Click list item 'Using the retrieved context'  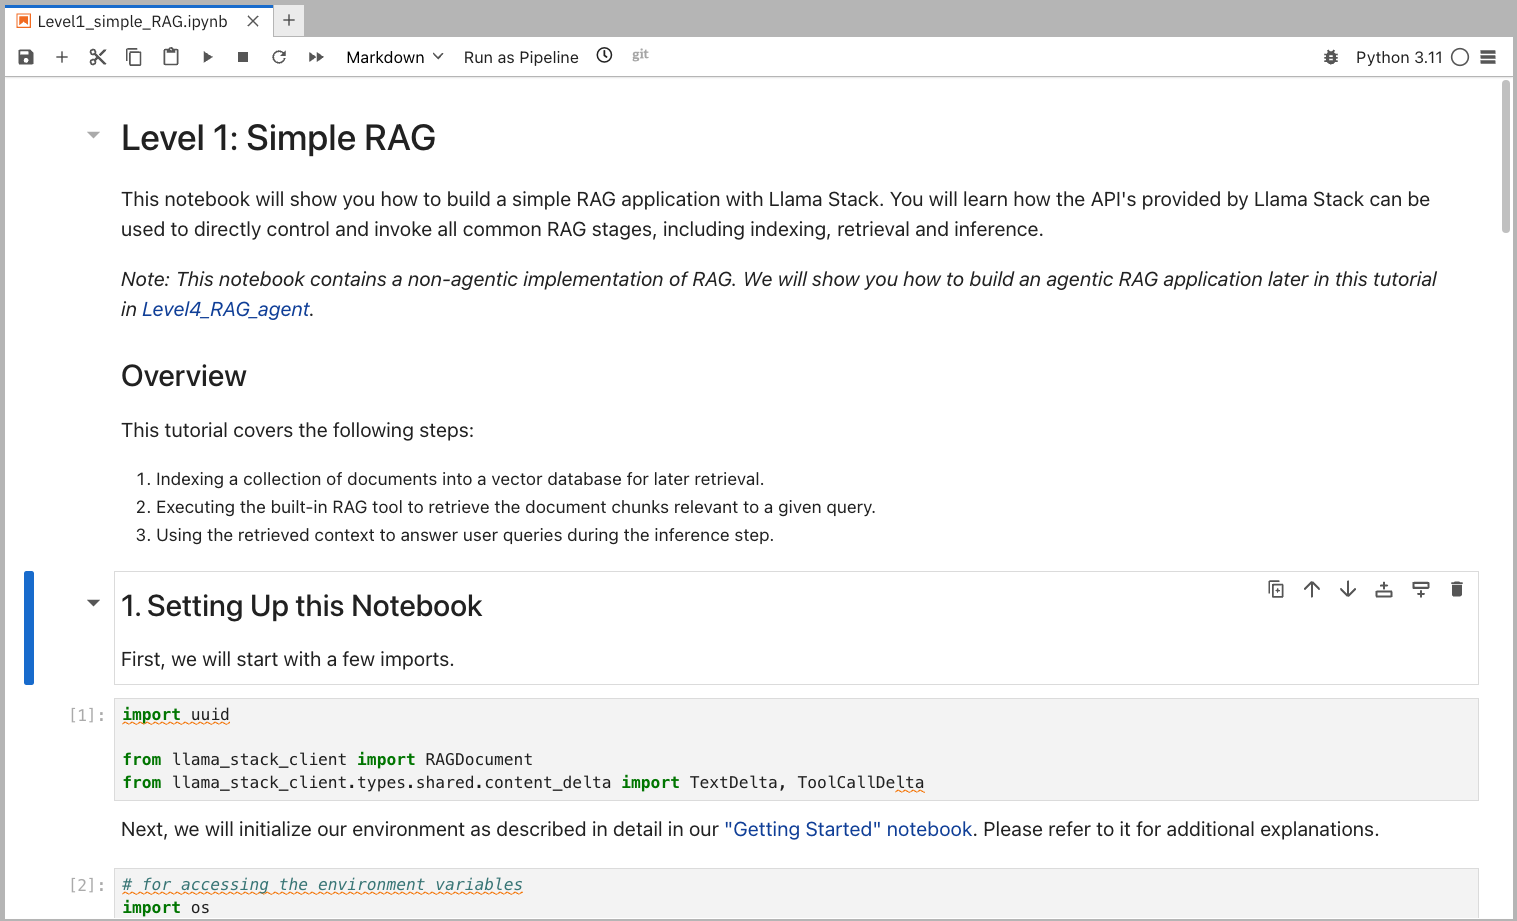click(465, 535)
